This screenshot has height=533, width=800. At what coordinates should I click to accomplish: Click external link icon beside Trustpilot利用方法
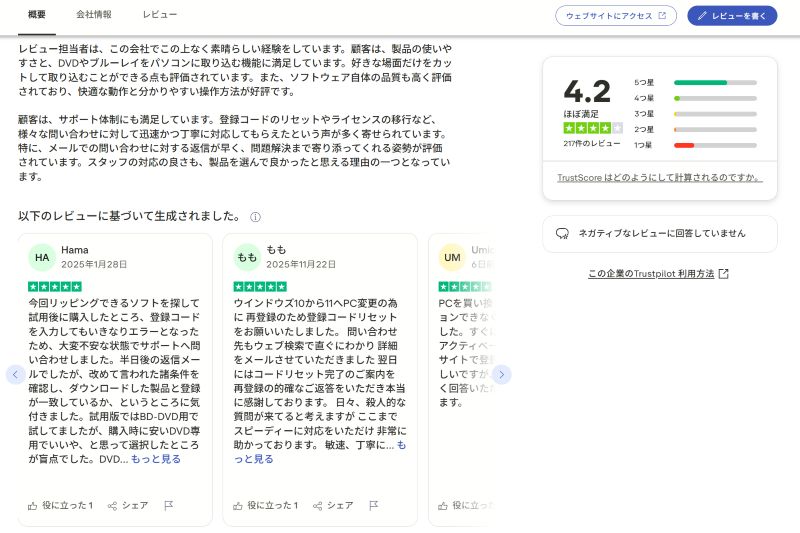pos(723,274)
